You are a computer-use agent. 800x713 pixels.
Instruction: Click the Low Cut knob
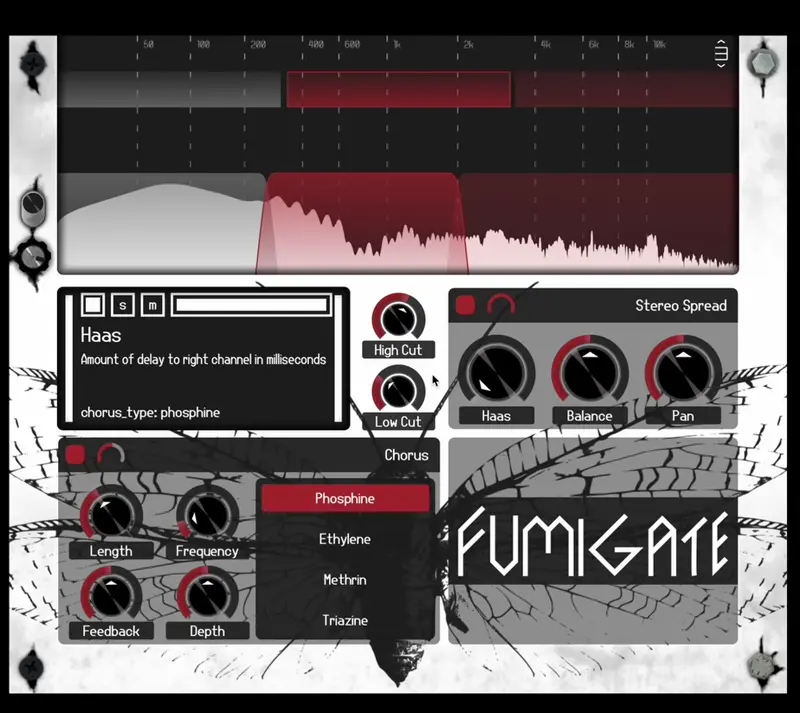coord(398,389)
